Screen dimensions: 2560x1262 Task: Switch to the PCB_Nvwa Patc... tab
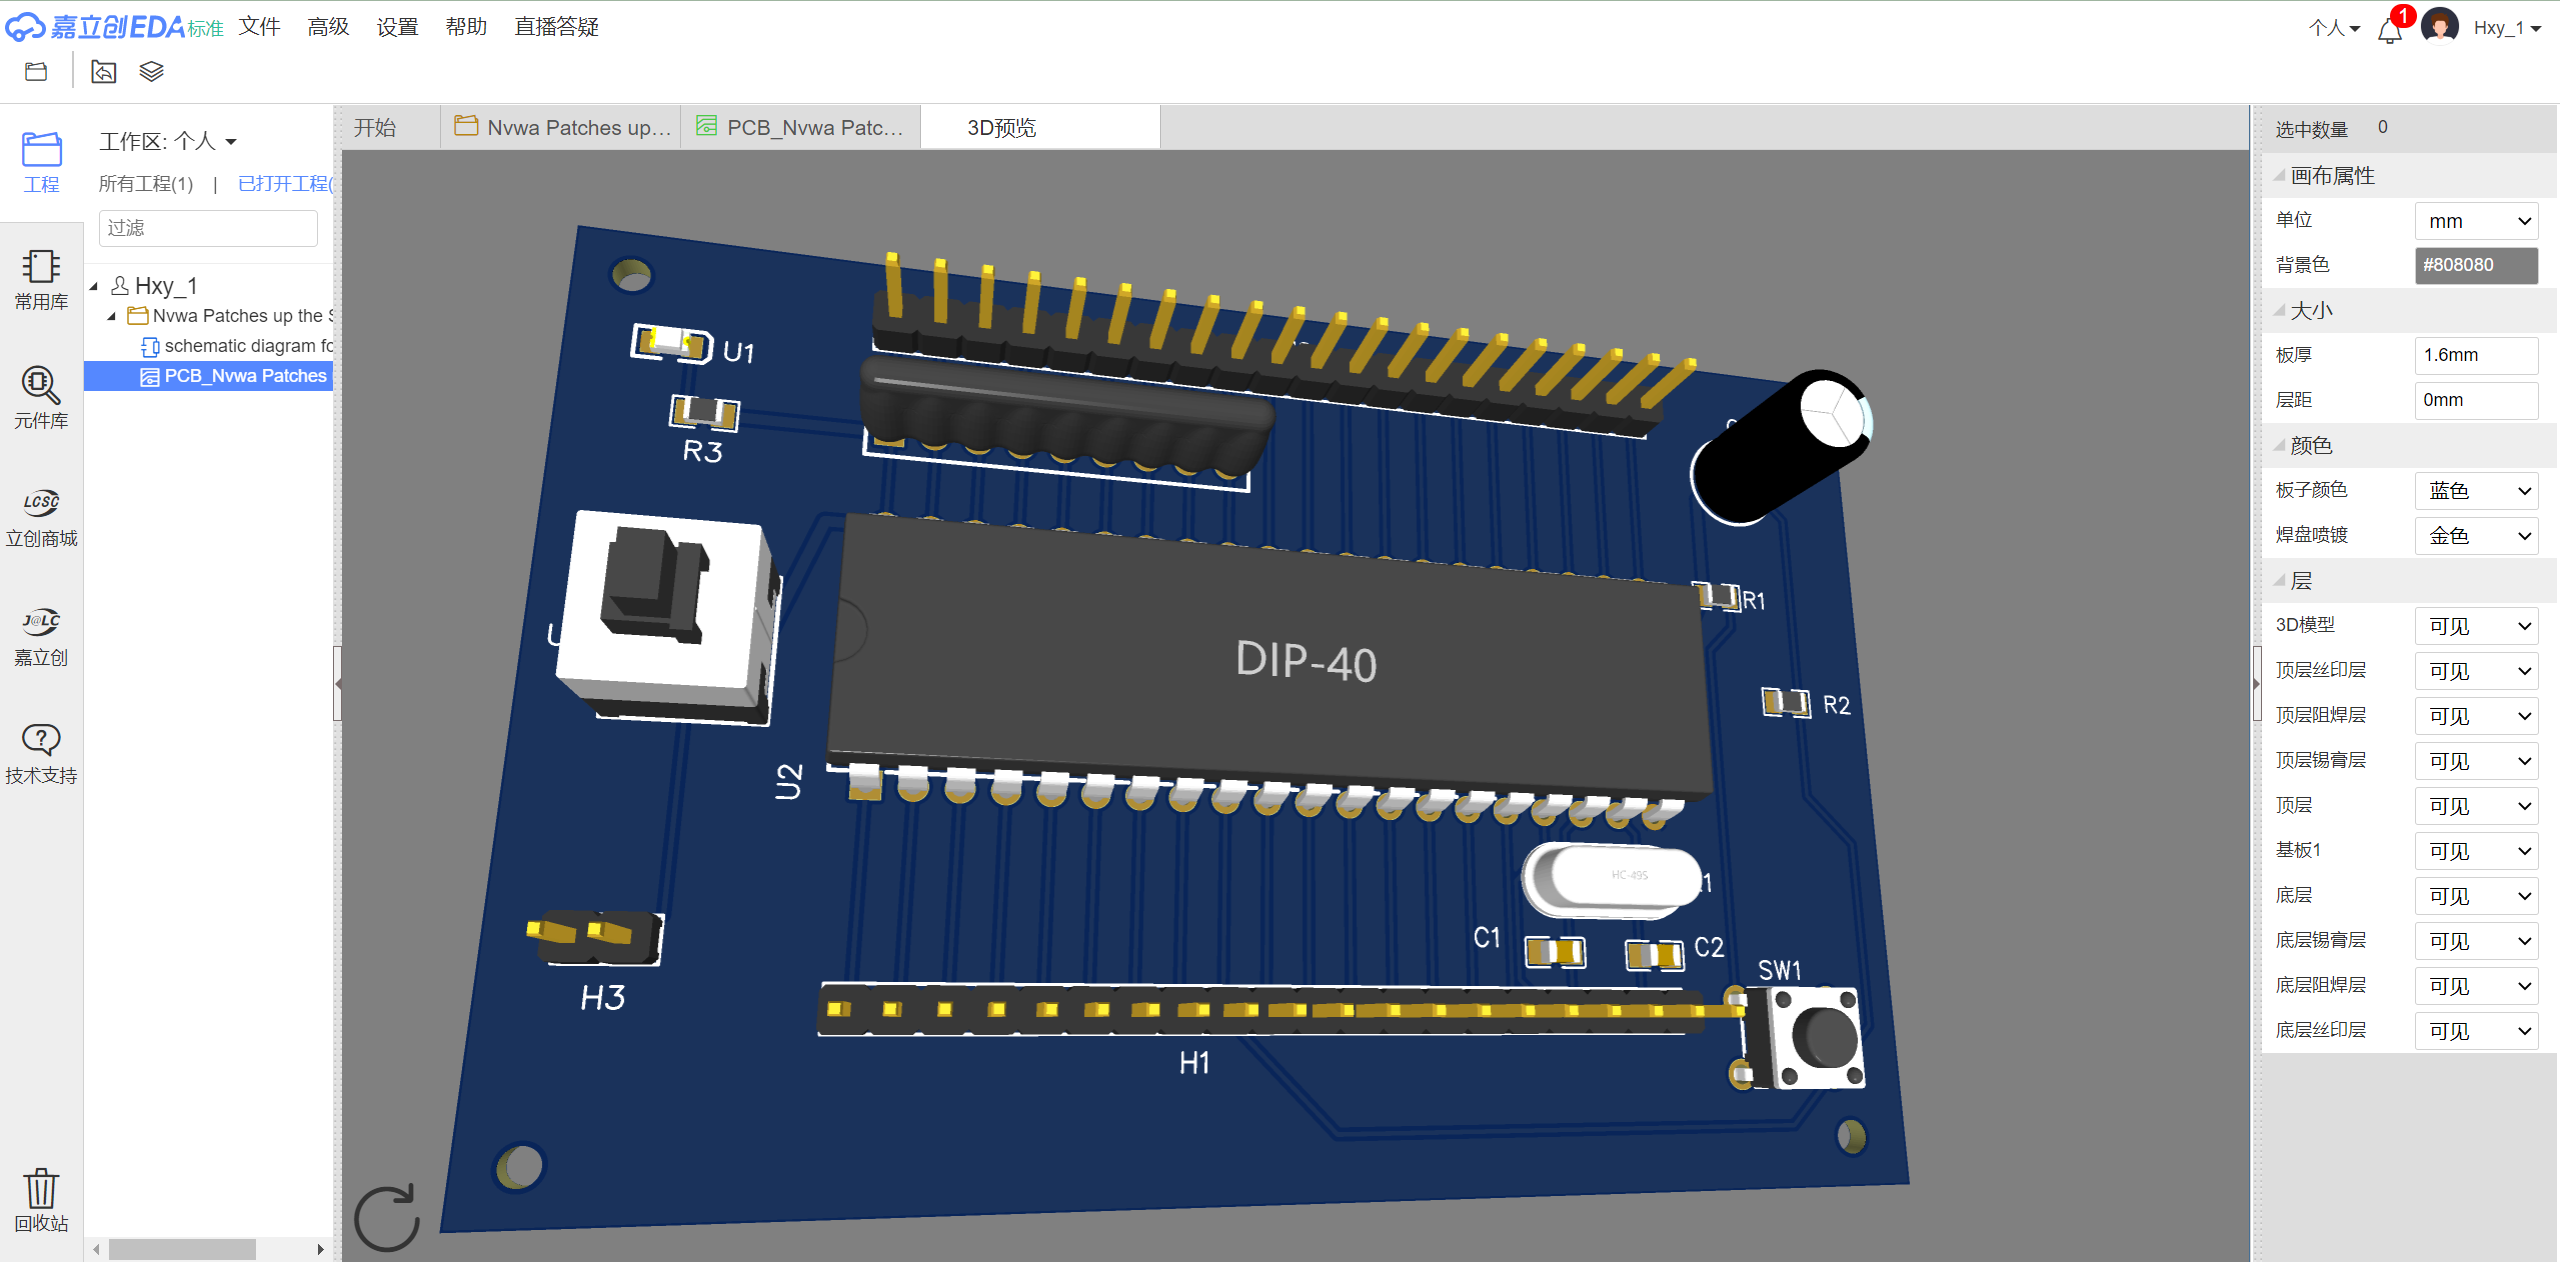pyautogui.click(x=801, y=128)
